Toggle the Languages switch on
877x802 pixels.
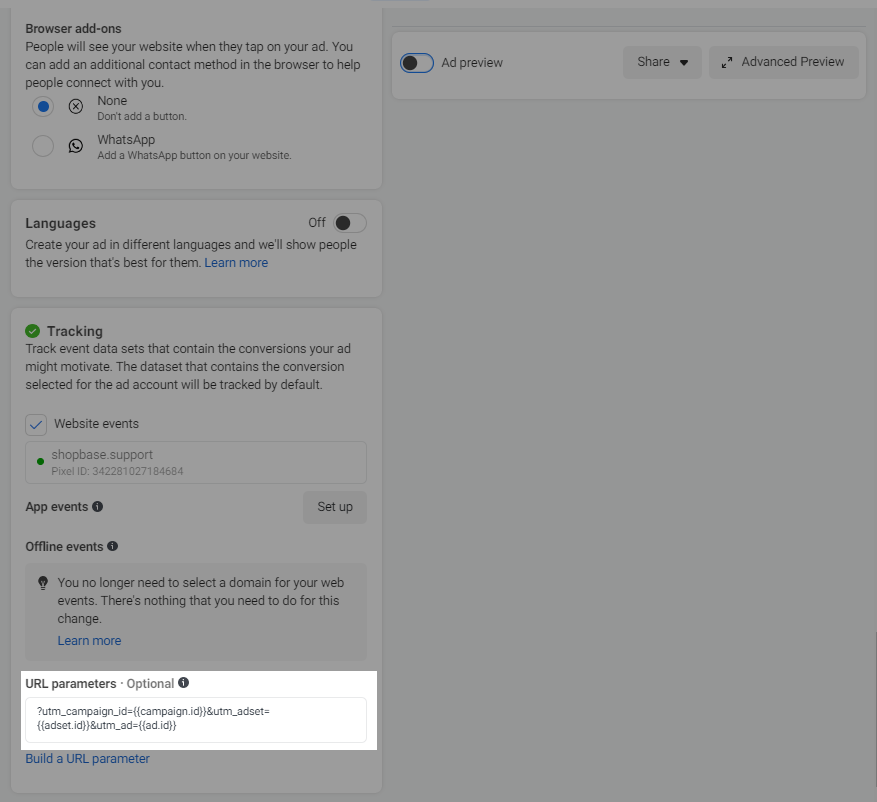350,223
